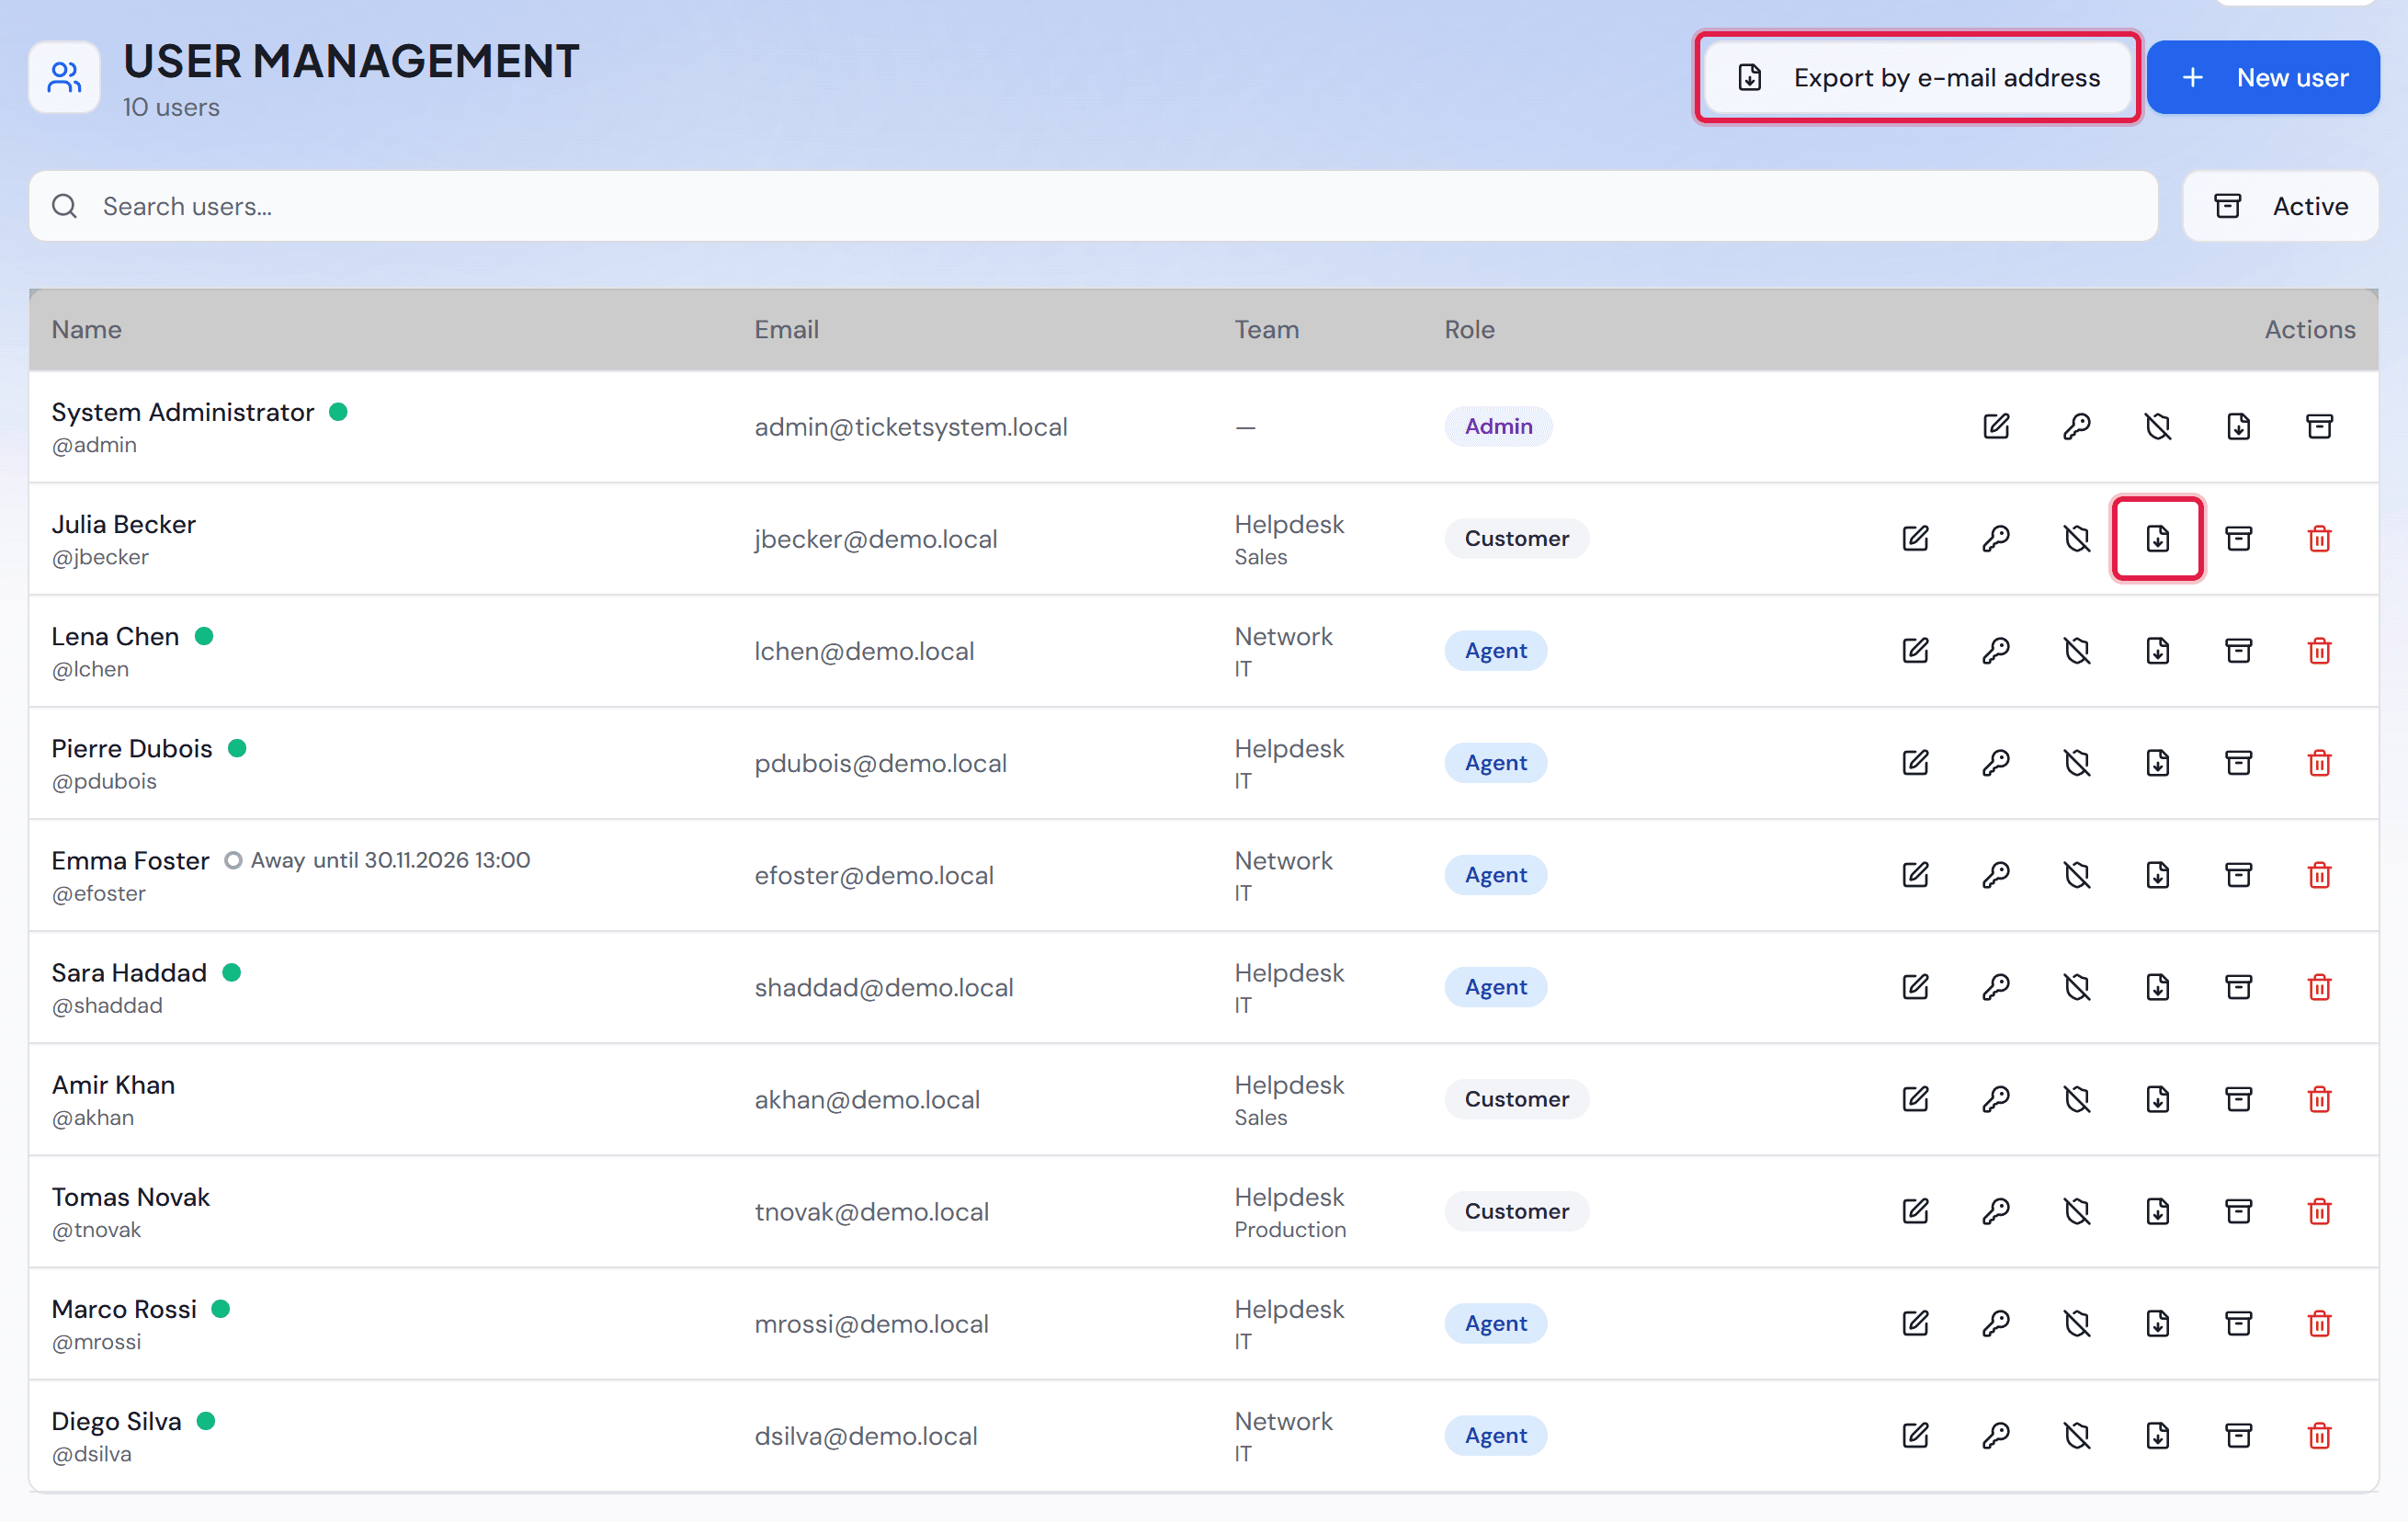Edit user Pierre Dubois
This screenshot has height=1522, width=2408.
1915,763
